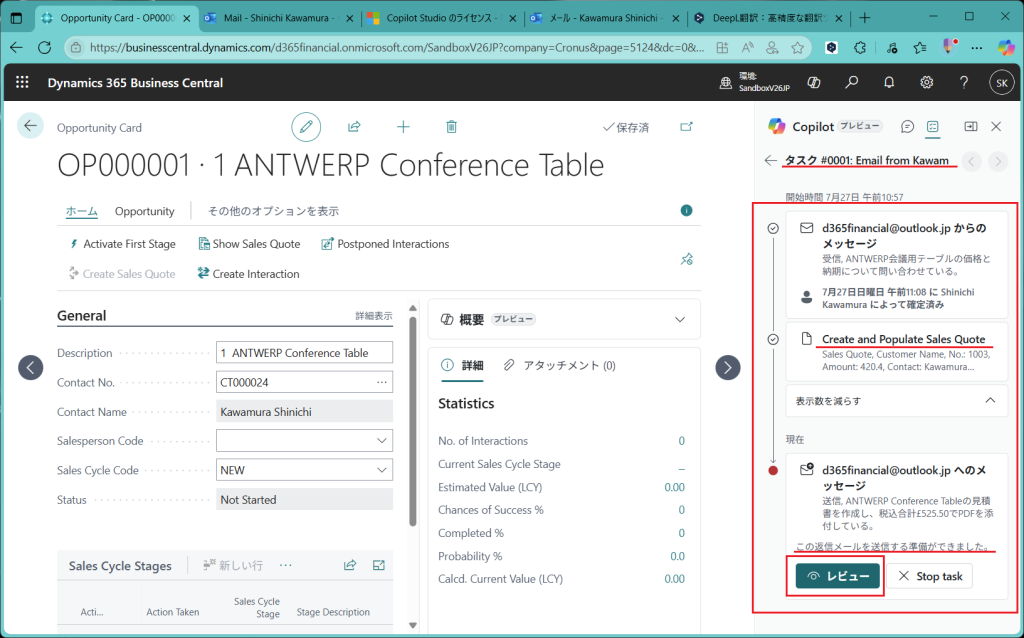Open Salesperson Code dropdown
1024x638 pixels.
(382, 441)
